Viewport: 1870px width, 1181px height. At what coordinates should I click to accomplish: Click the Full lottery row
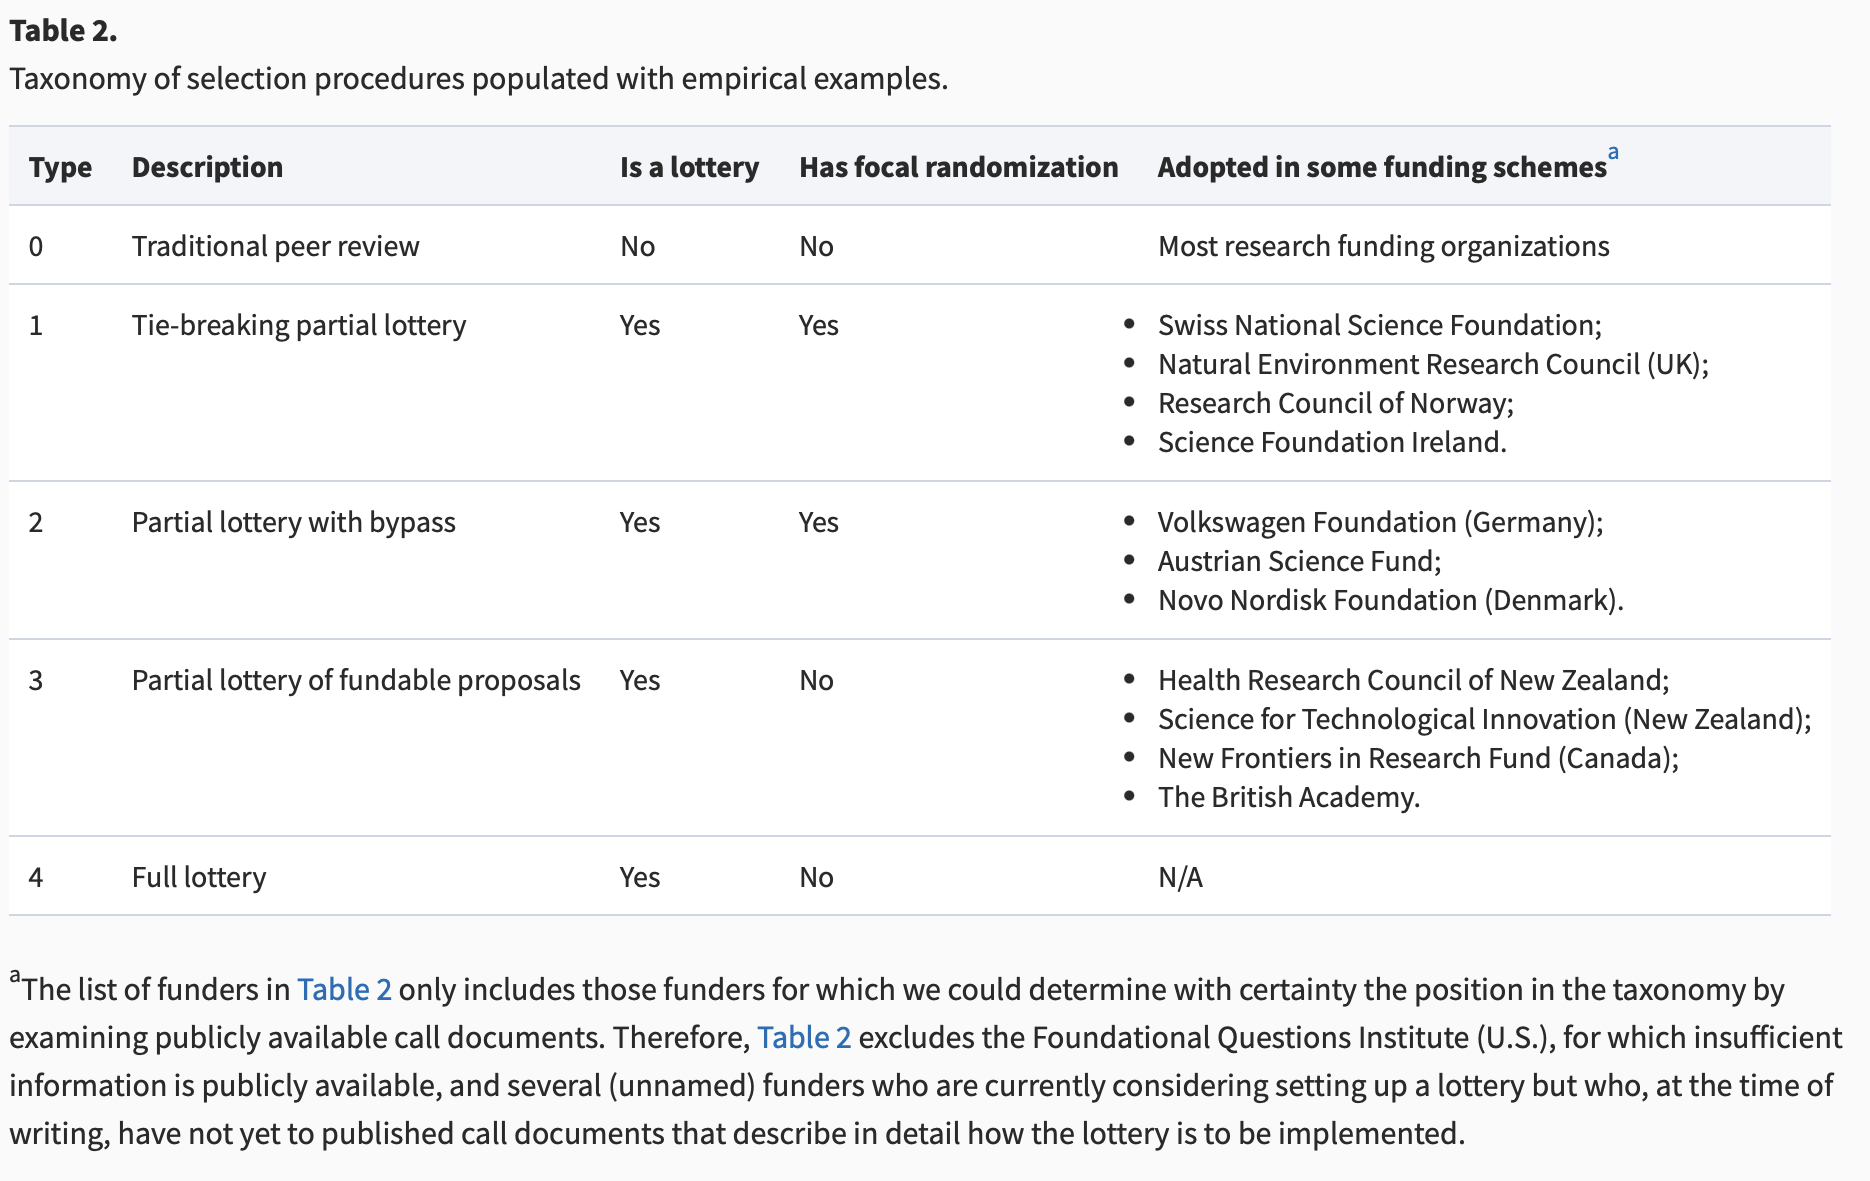click(x=198, y=876)
